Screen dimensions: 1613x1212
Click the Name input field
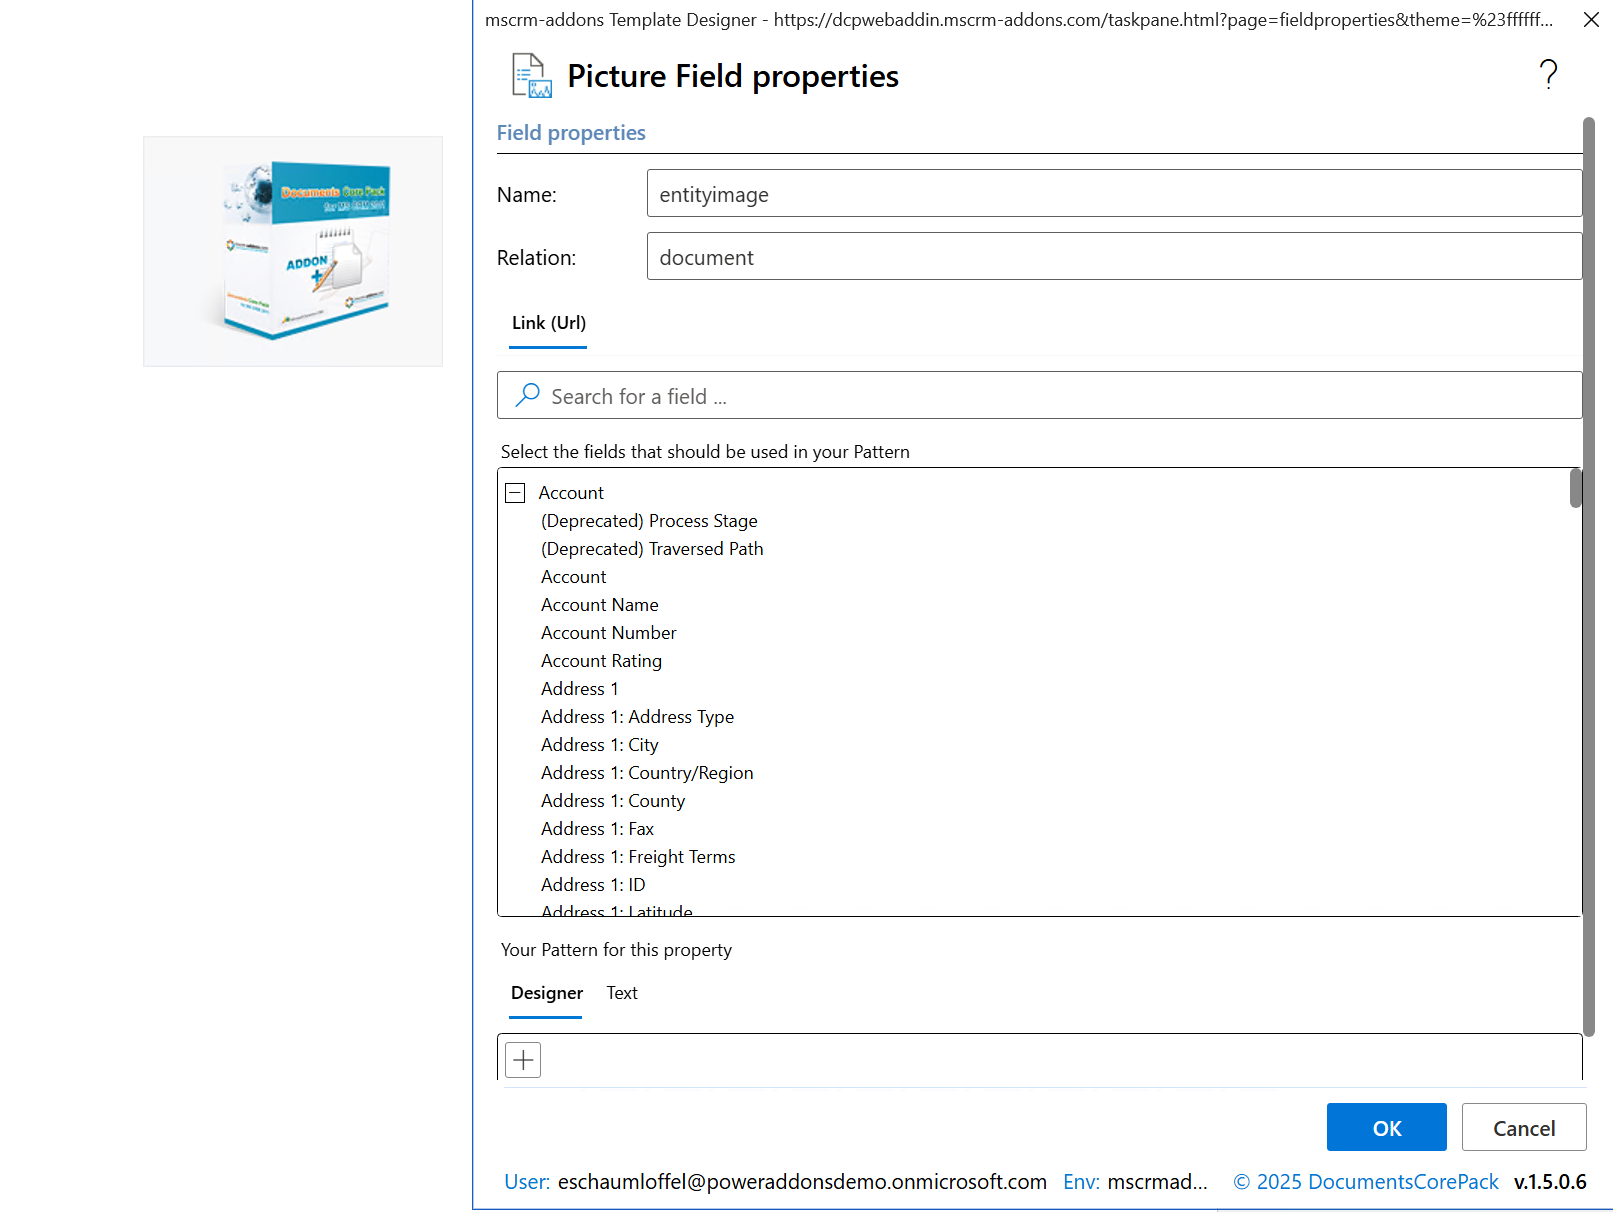(1113, 194)
